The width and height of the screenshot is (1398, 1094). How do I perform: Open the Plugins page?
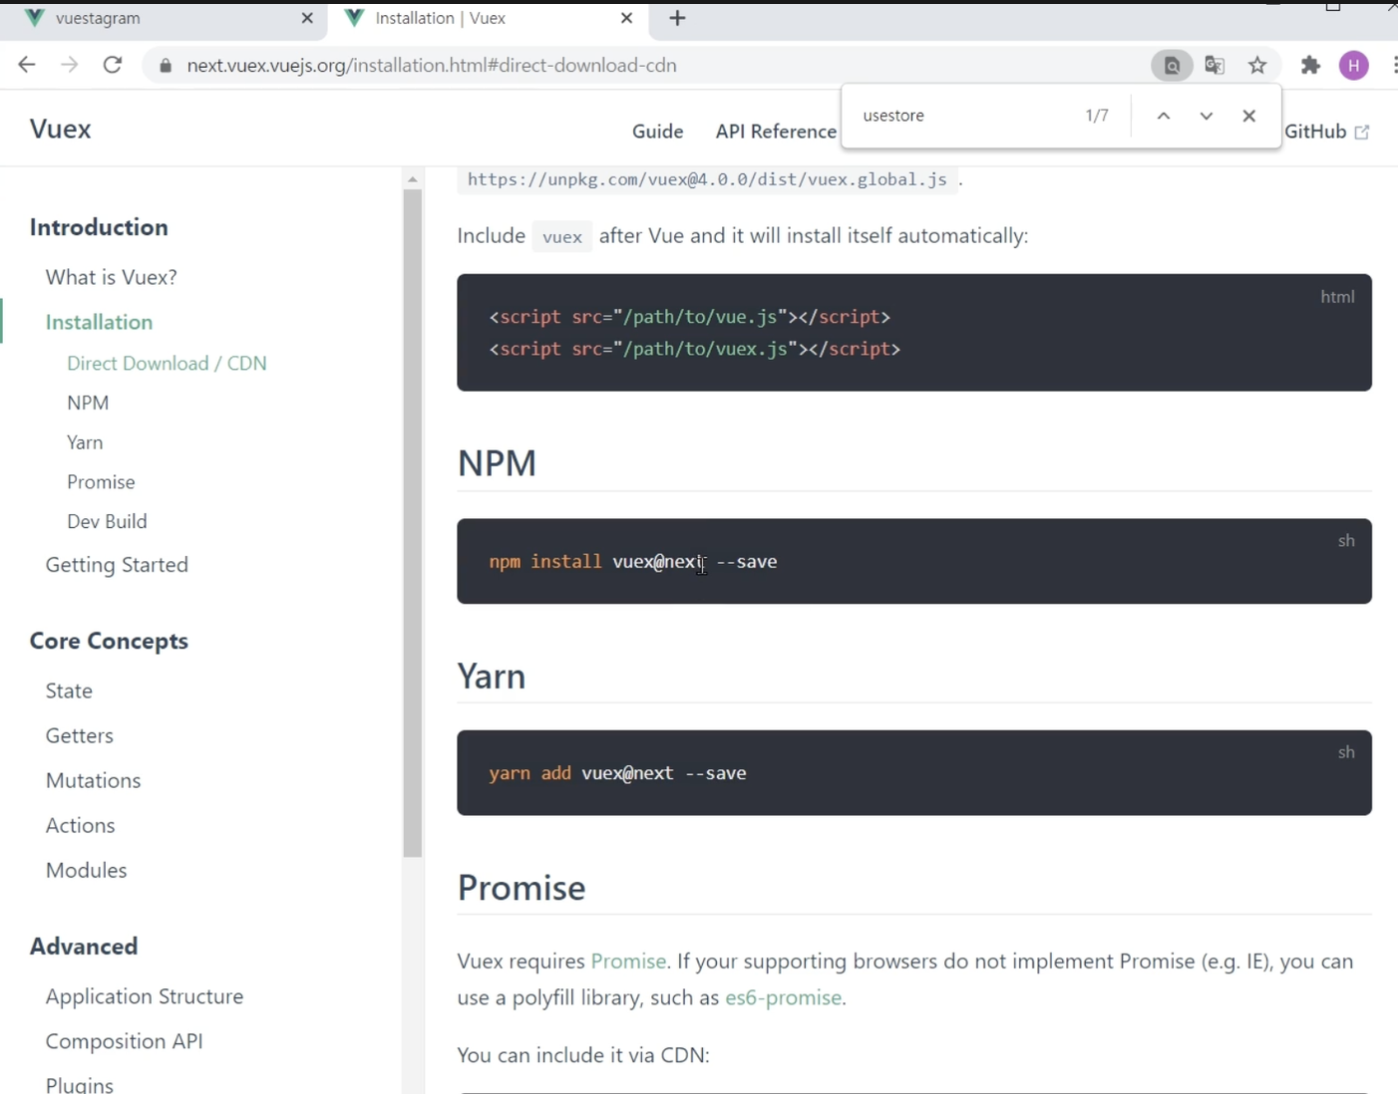pos(79,1084)
